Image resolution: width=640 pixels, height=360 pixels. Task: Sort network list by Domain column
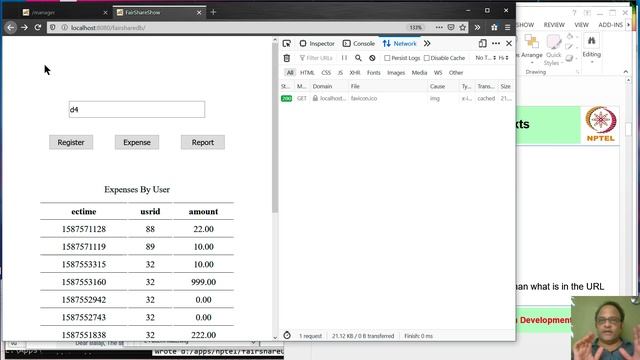click(x=329, y=87)
